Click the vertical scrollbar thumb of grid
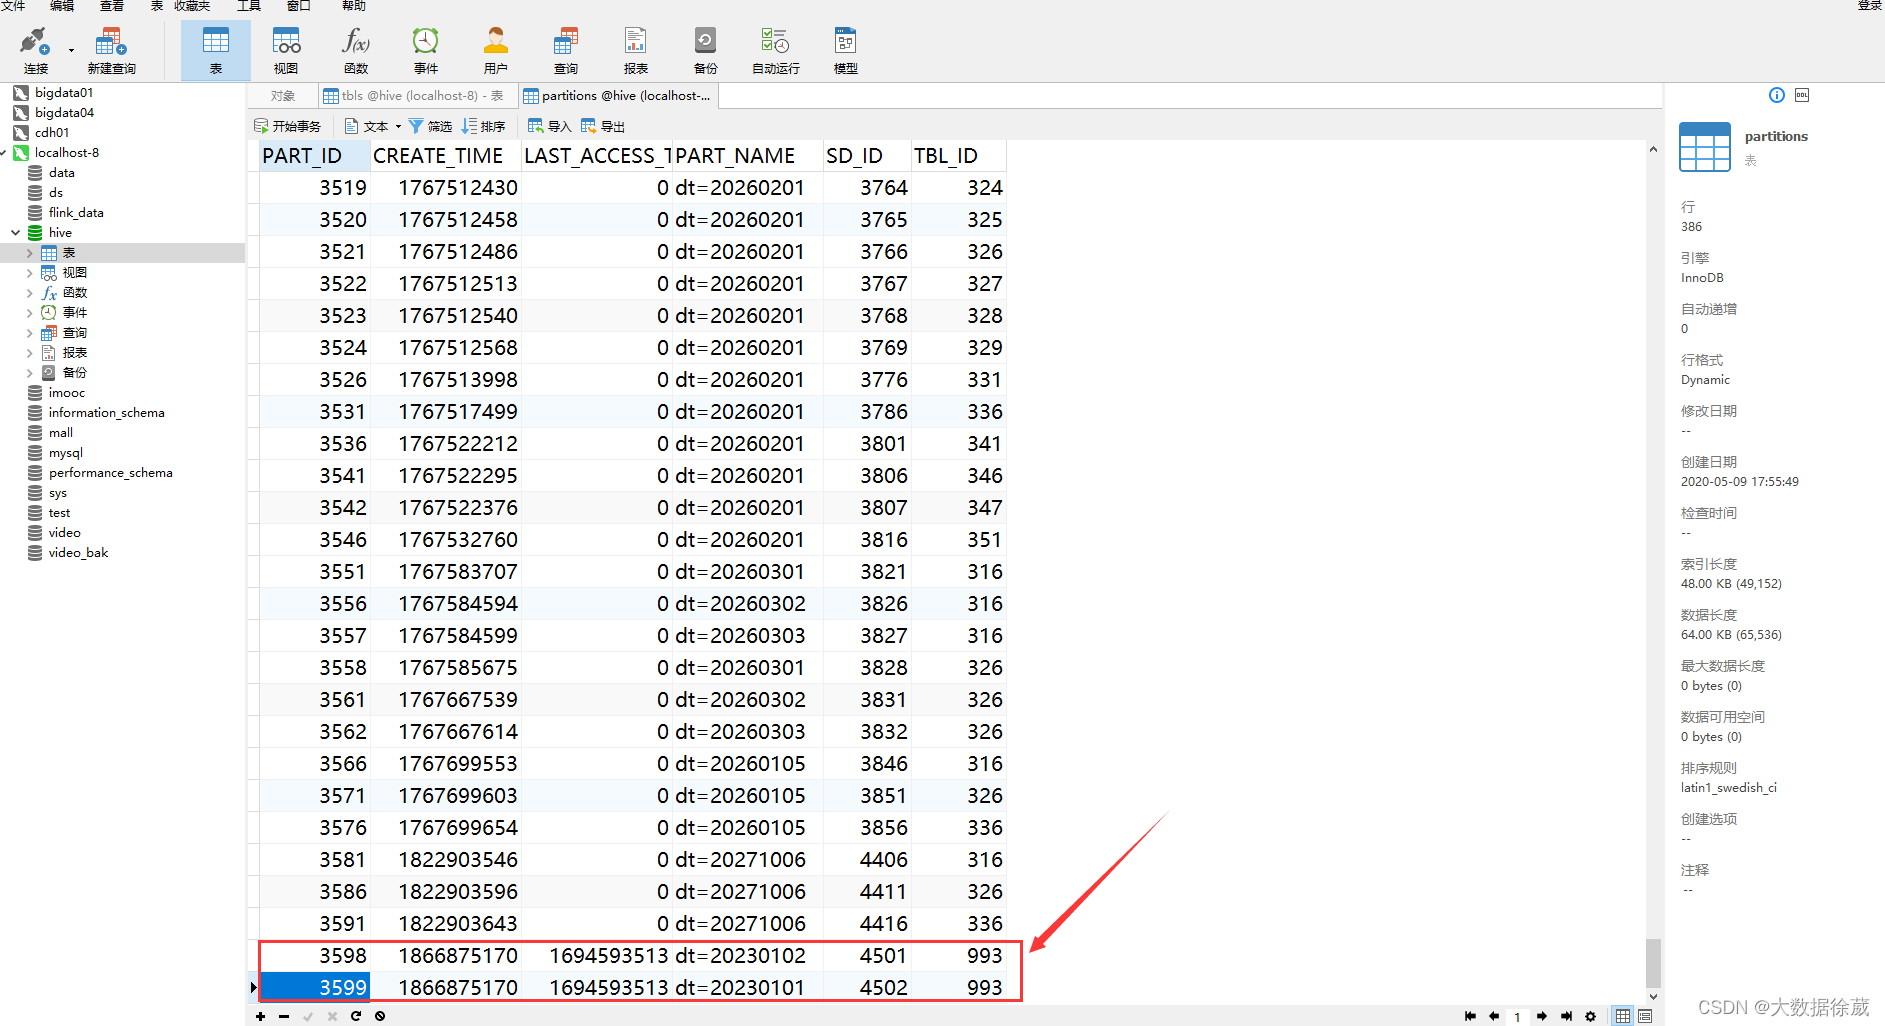This screenshot has width=1885, height=1026. tap(1653, 963)
